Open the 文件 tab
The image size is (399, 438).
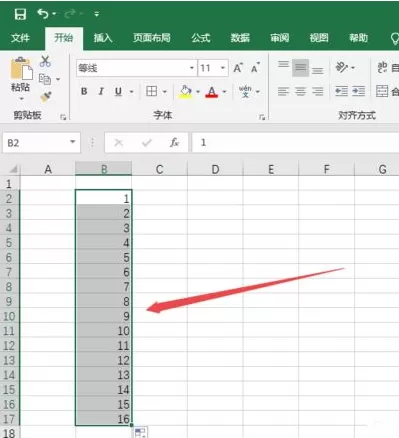coord(20,38)
